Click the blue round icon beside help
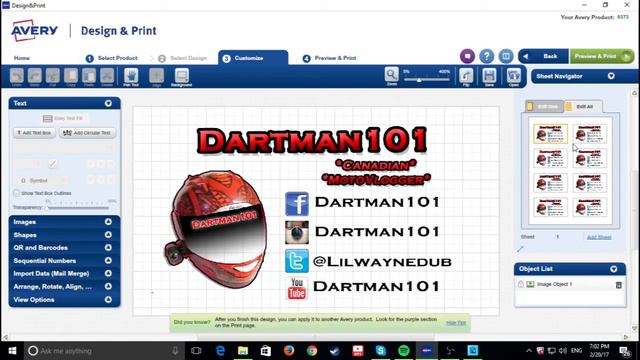Image resolution: width=640 pixels, height=360 pixels. click(x=506, y=56)
